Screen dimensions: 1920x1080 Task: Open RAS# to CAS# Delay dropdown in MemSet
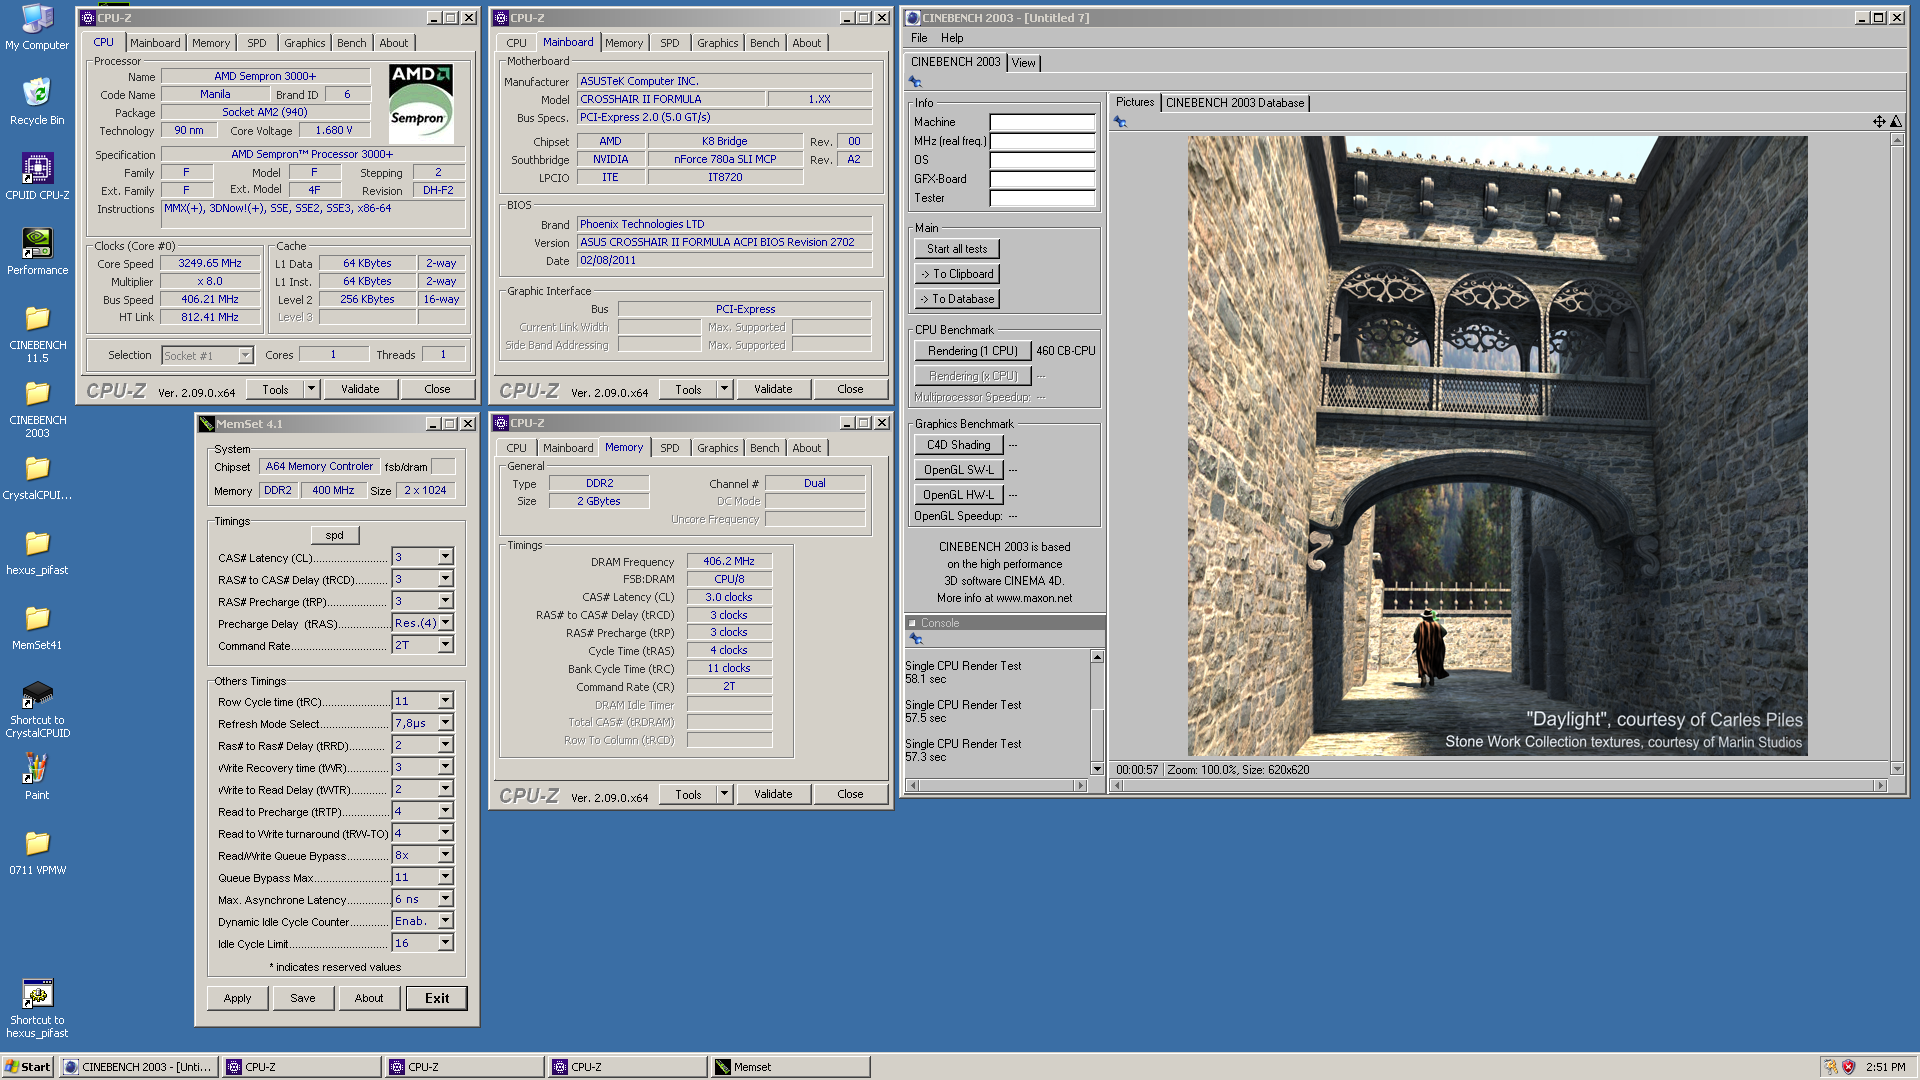pos(445,579)
